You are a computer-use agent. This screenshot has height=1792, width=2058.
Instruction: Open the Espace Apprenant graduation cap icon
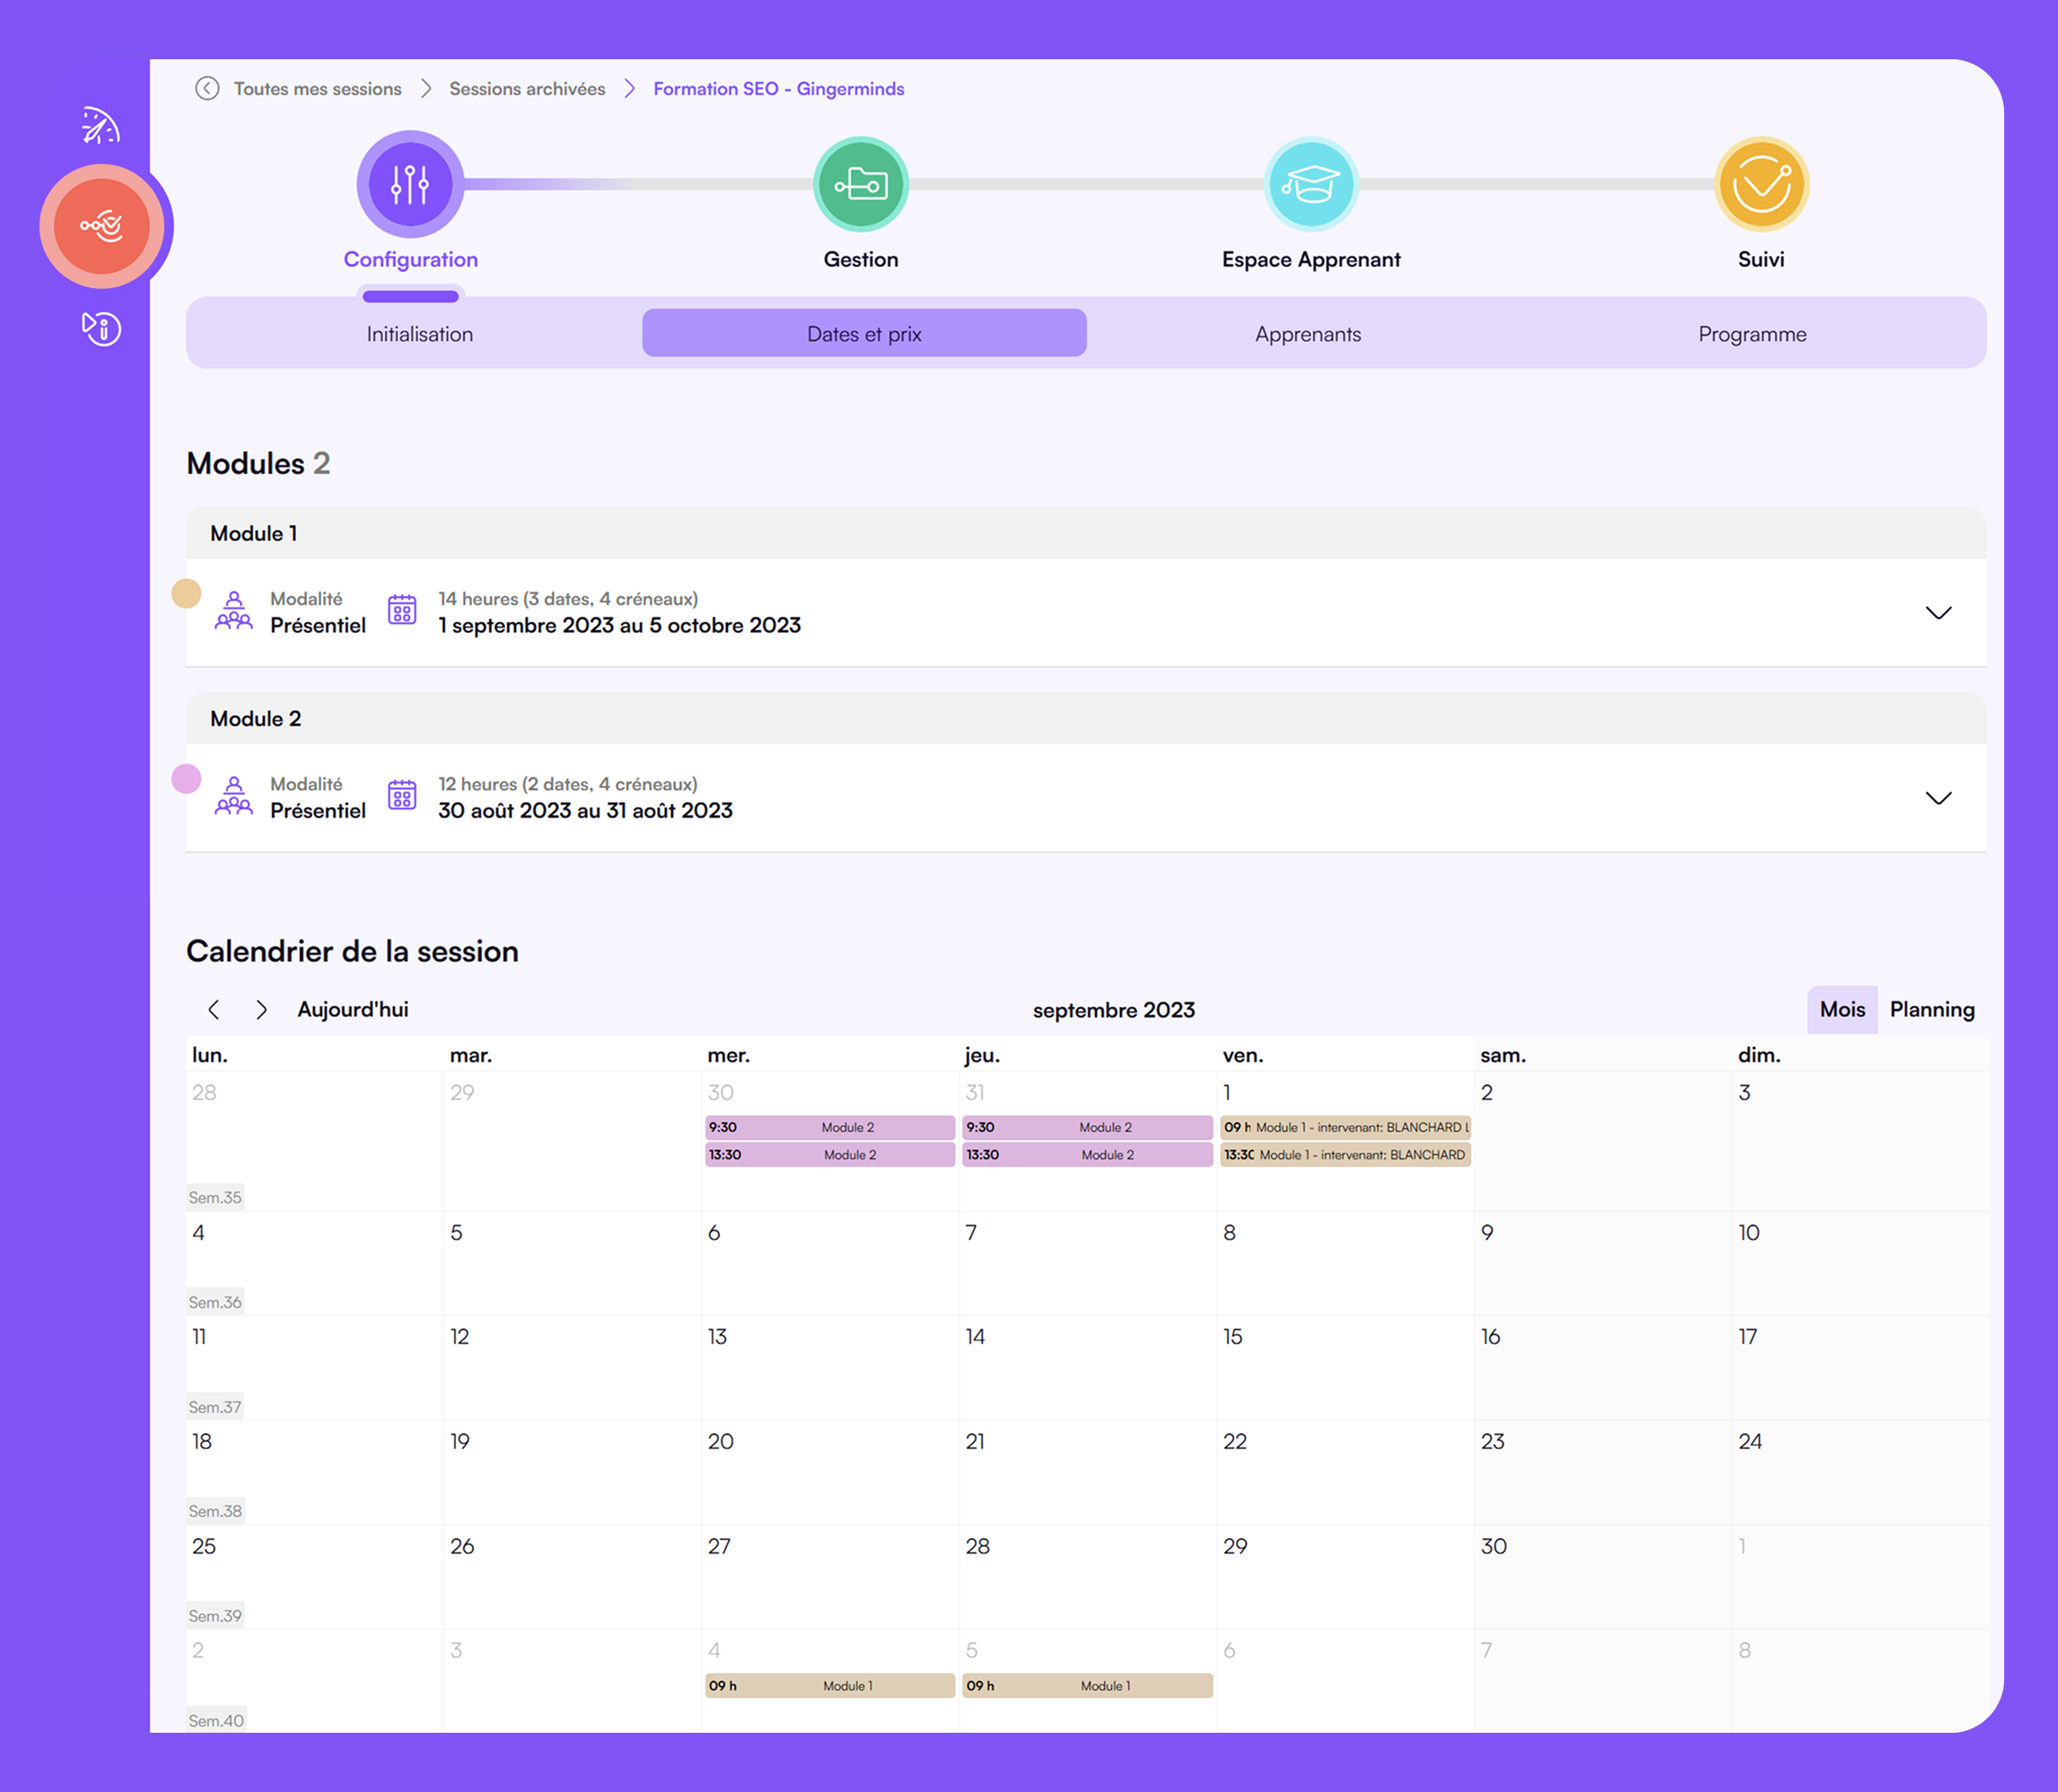[x=1310, y=184]
